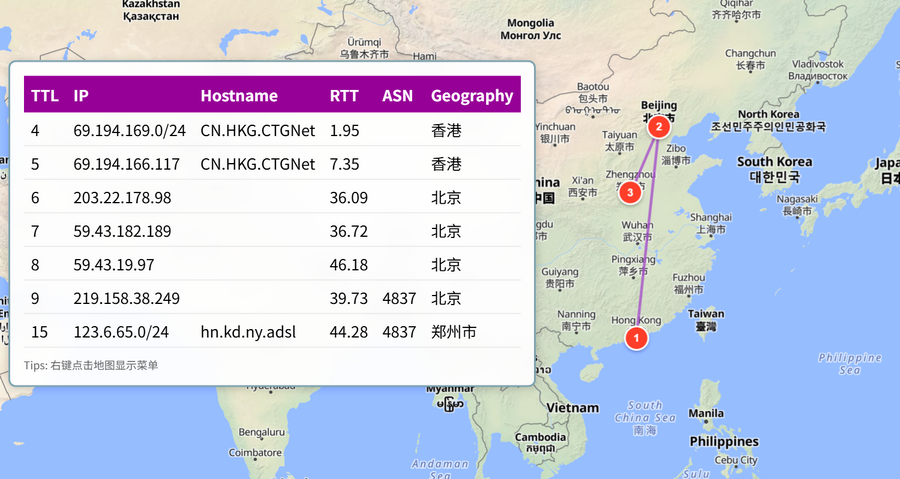Select the row with IP 69.194.166.117
The image size is (900, 479).
pyautogui.click(x=272, y=163)
